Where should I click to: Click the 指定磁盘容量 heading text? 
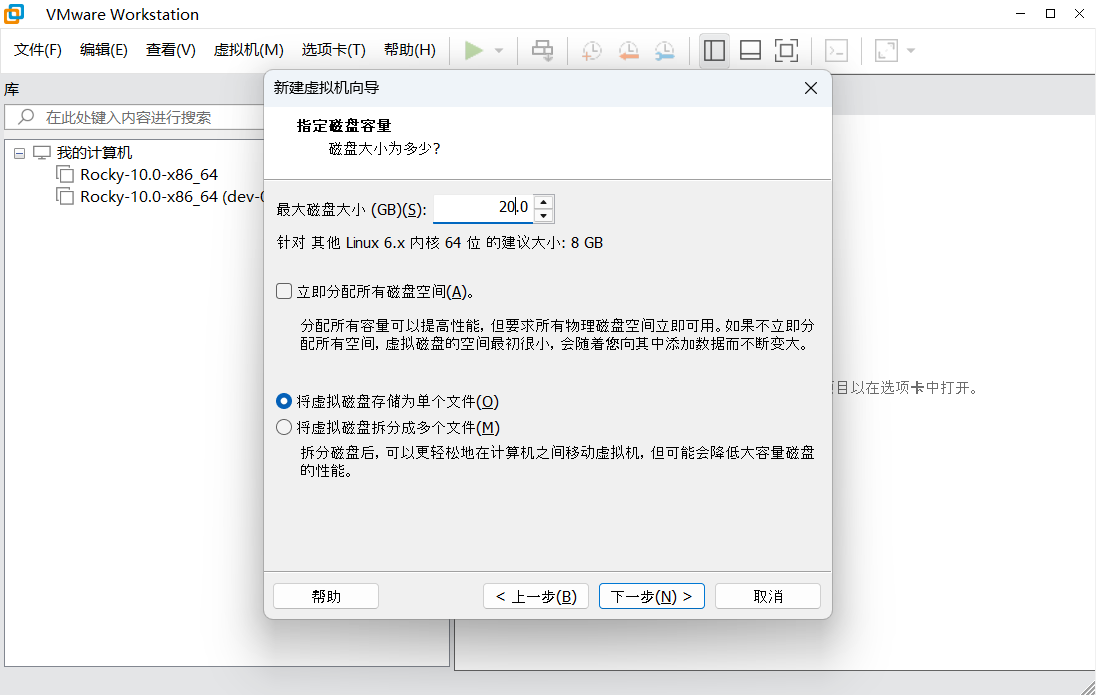coord(344,126)
